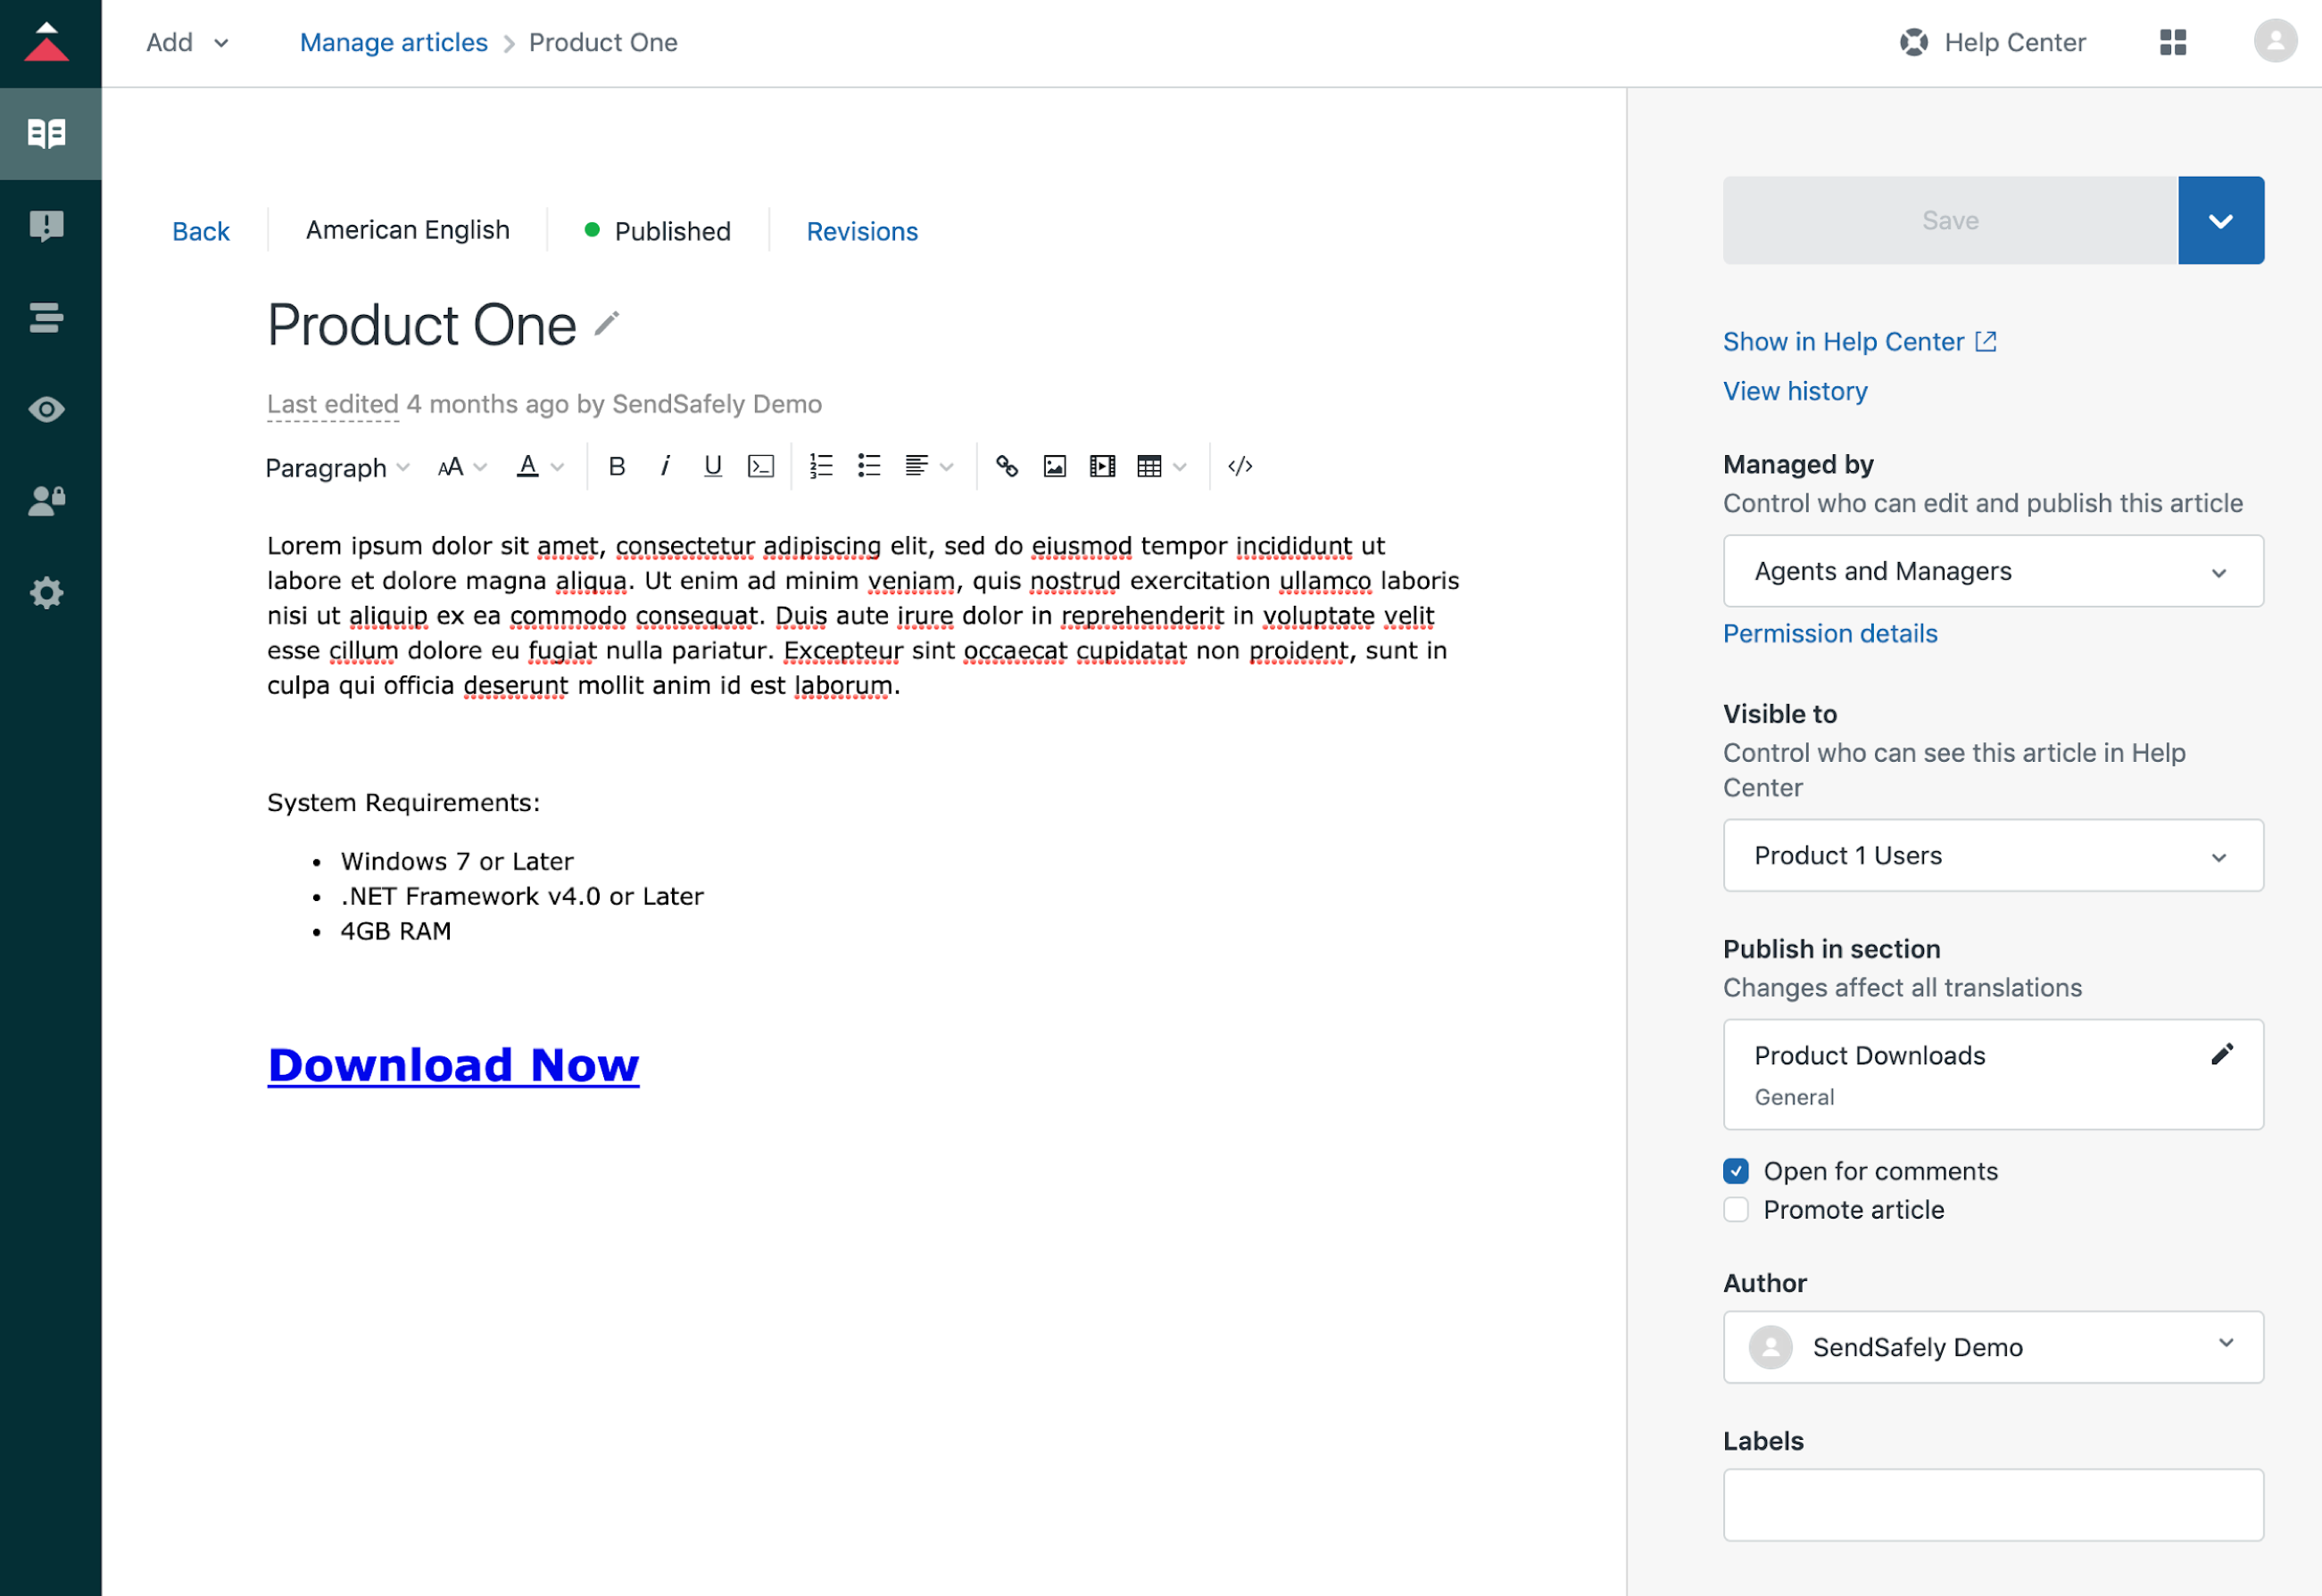This screenshot has width=2322, height=1596.
Task: Toggle italic text formatting
Action: tap(665, 466)
